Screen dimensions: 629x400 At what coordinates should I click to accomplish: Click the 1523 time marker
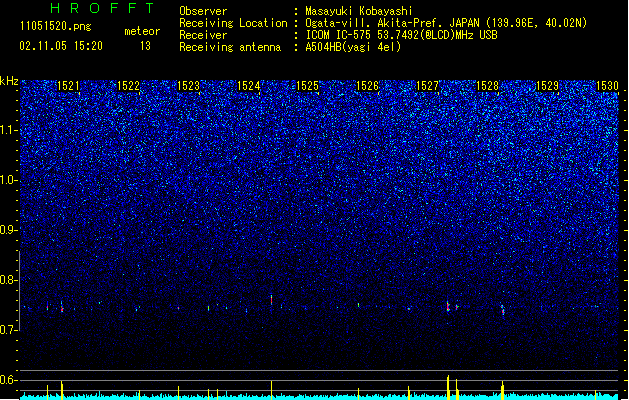[188, 86]
